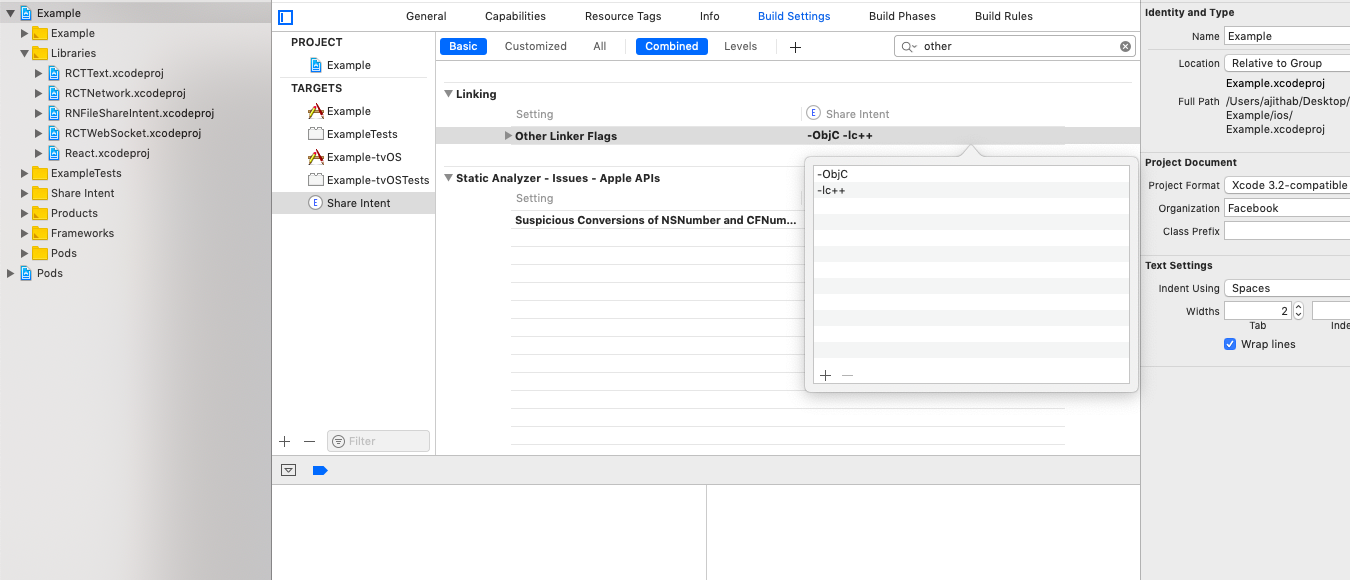Image resolution: width=1350 pixels, height=580 pixels.
Task: Remove selected target with minus button
Action: click(309, 441)
